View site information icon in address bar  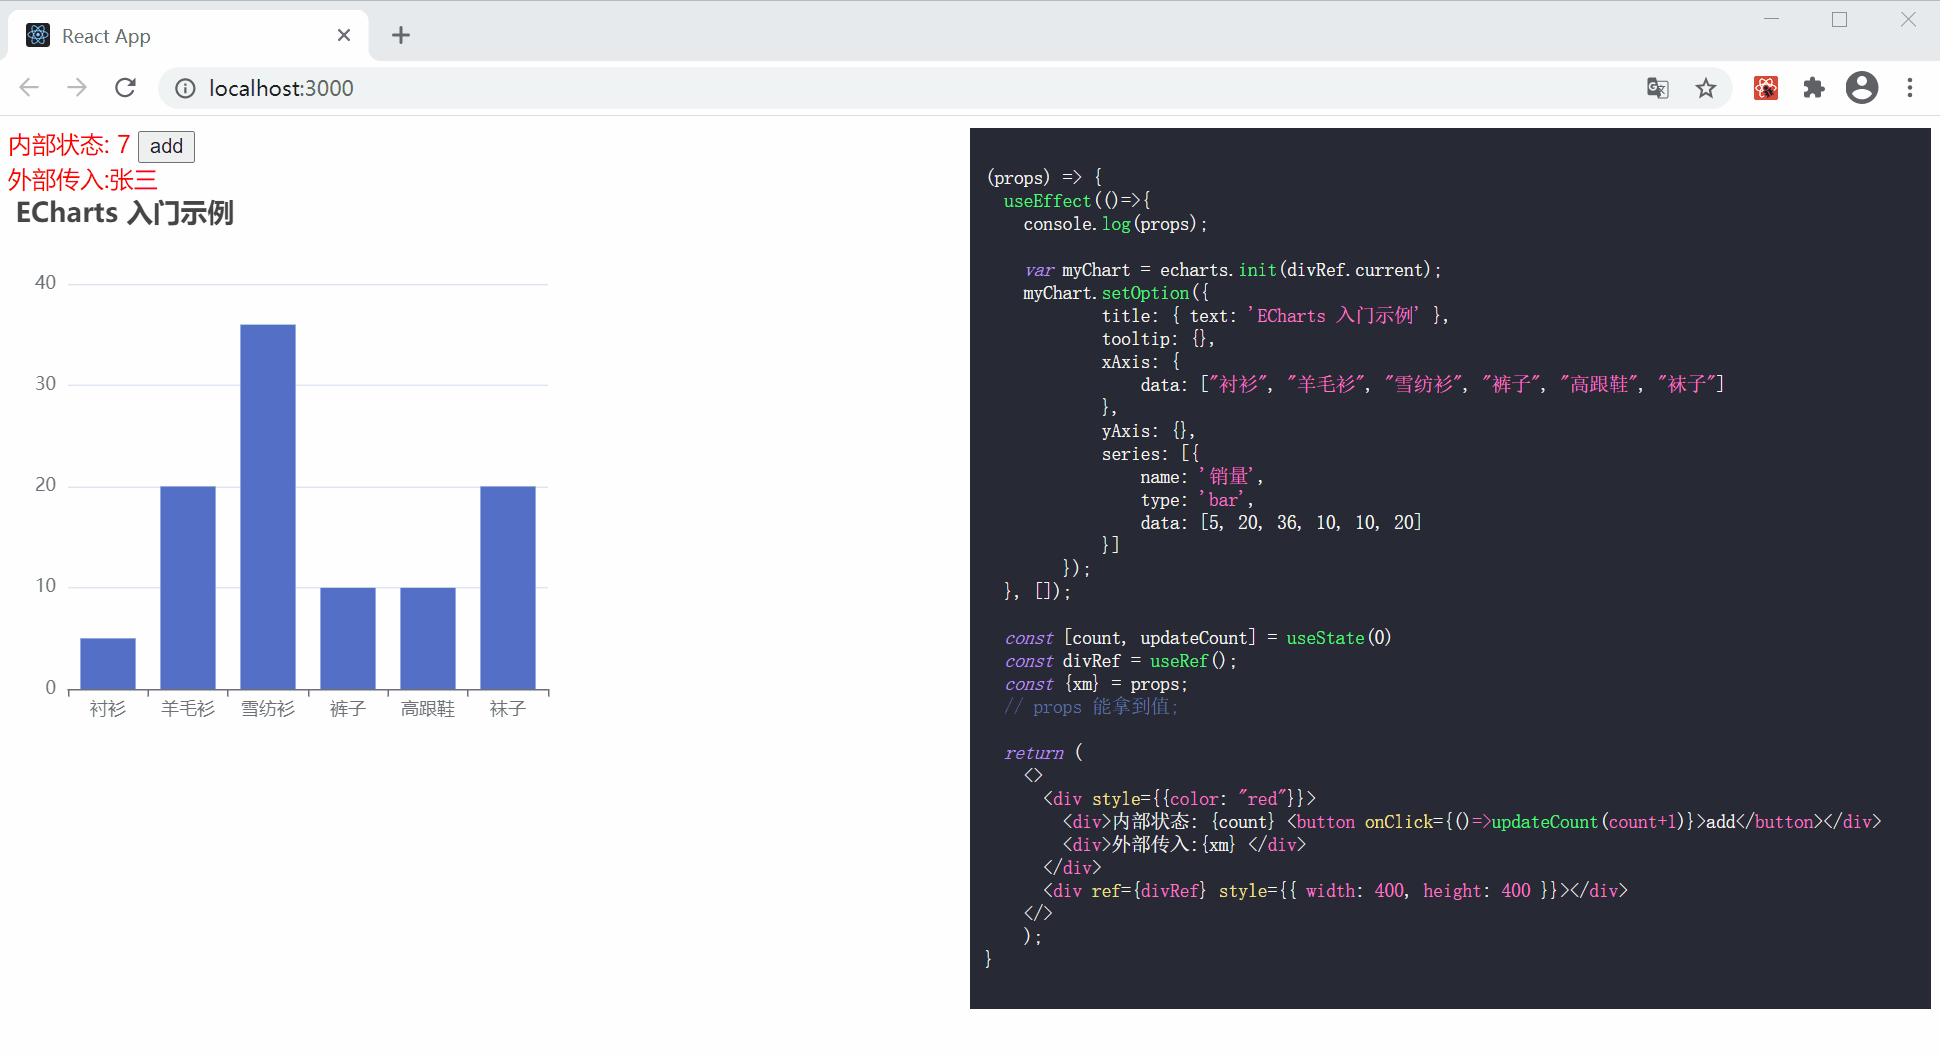[185, 89]
